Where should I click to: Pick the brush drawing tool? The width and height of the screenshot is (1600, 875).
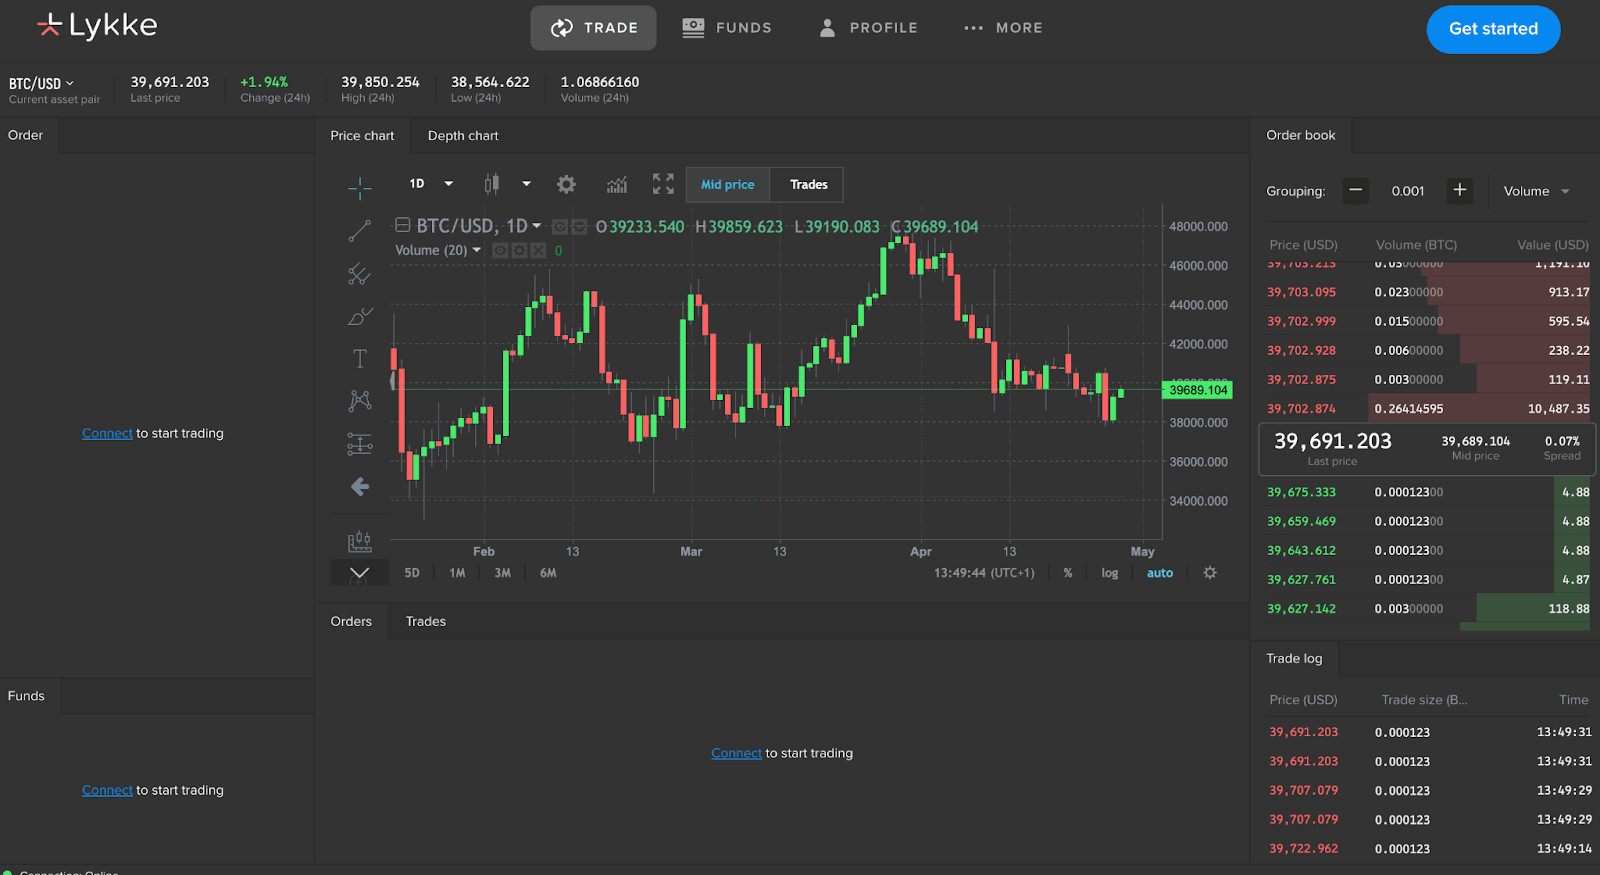click(x=359, y=317)
